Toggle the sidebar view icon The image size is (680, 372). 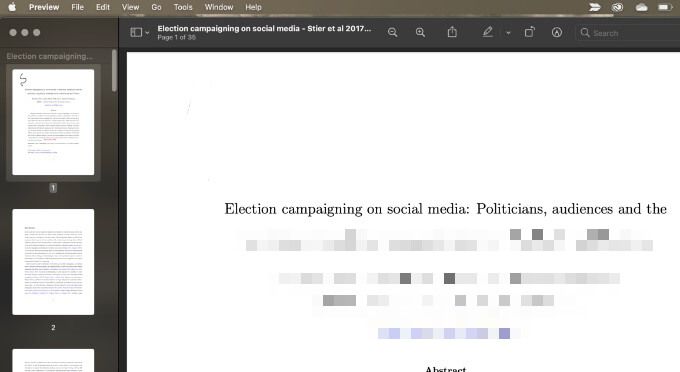coord(136,33)
